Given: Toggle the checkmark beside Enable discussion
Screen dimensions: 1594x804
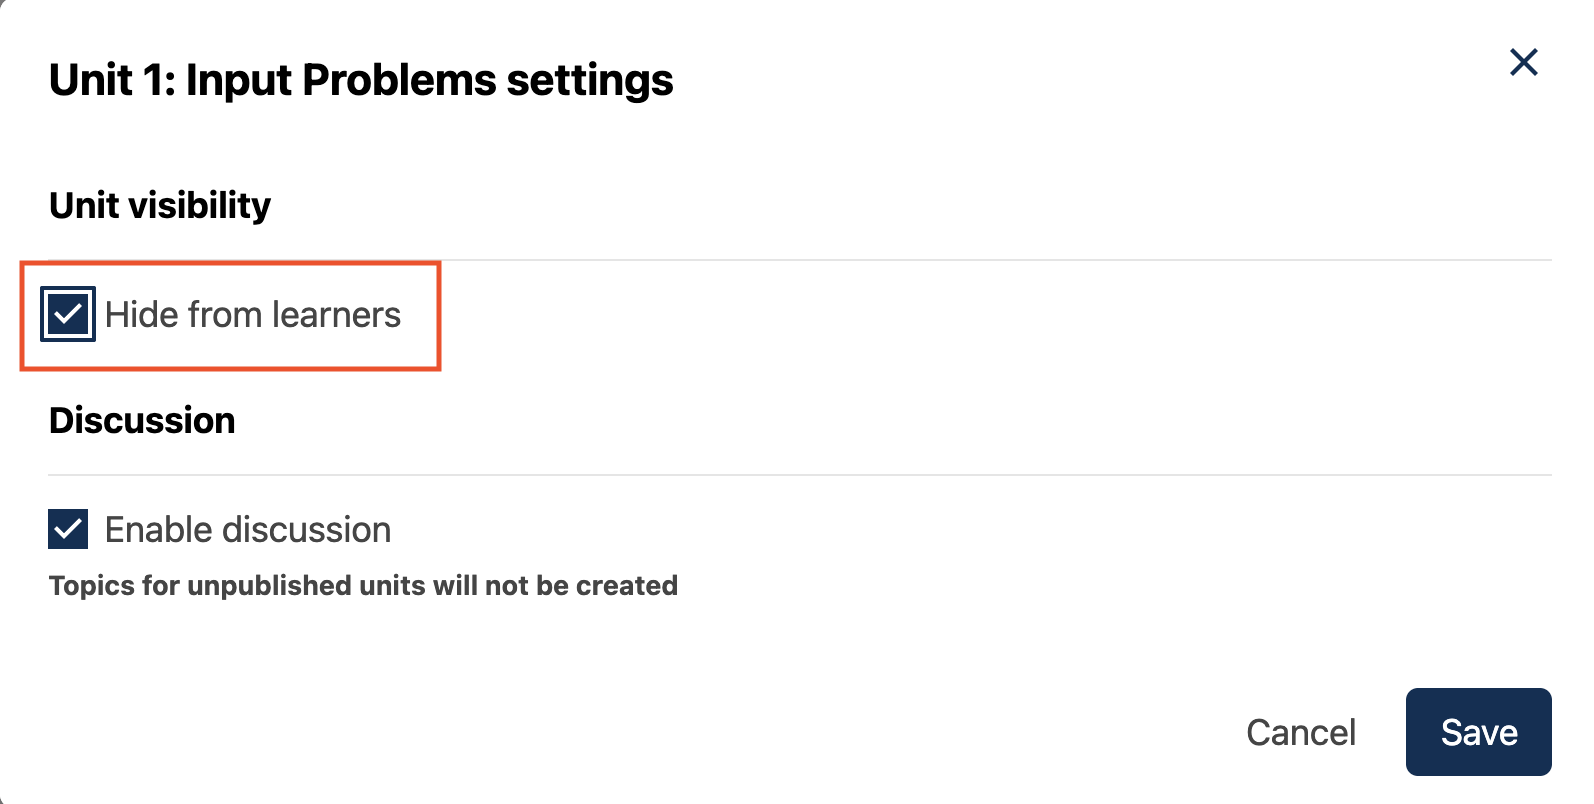Looking at the screenshot, I should (x=68, y=529).
